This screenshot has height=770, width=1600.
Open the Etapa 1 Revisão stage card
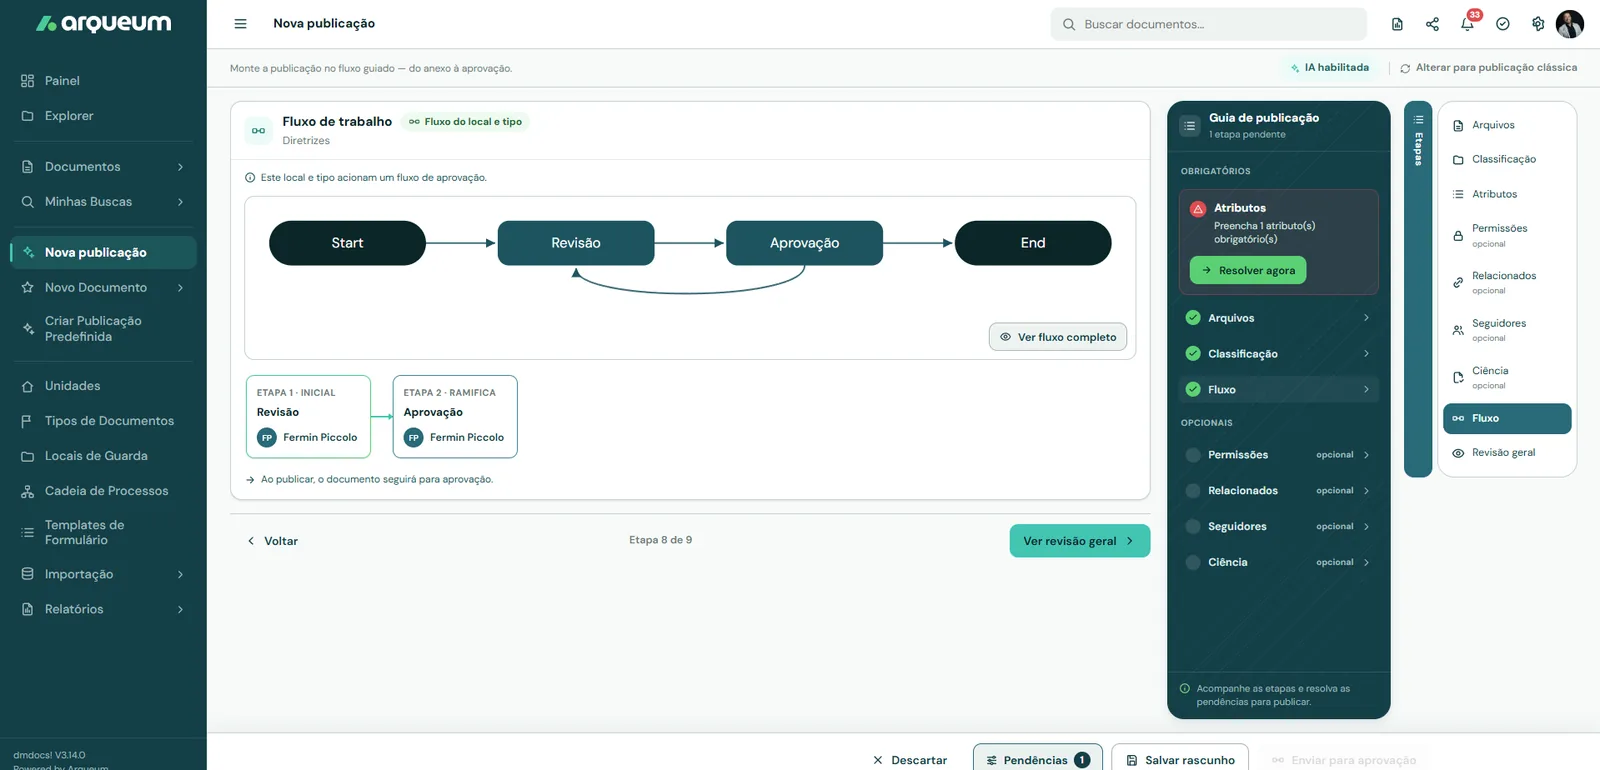click(x=308, y=417)
